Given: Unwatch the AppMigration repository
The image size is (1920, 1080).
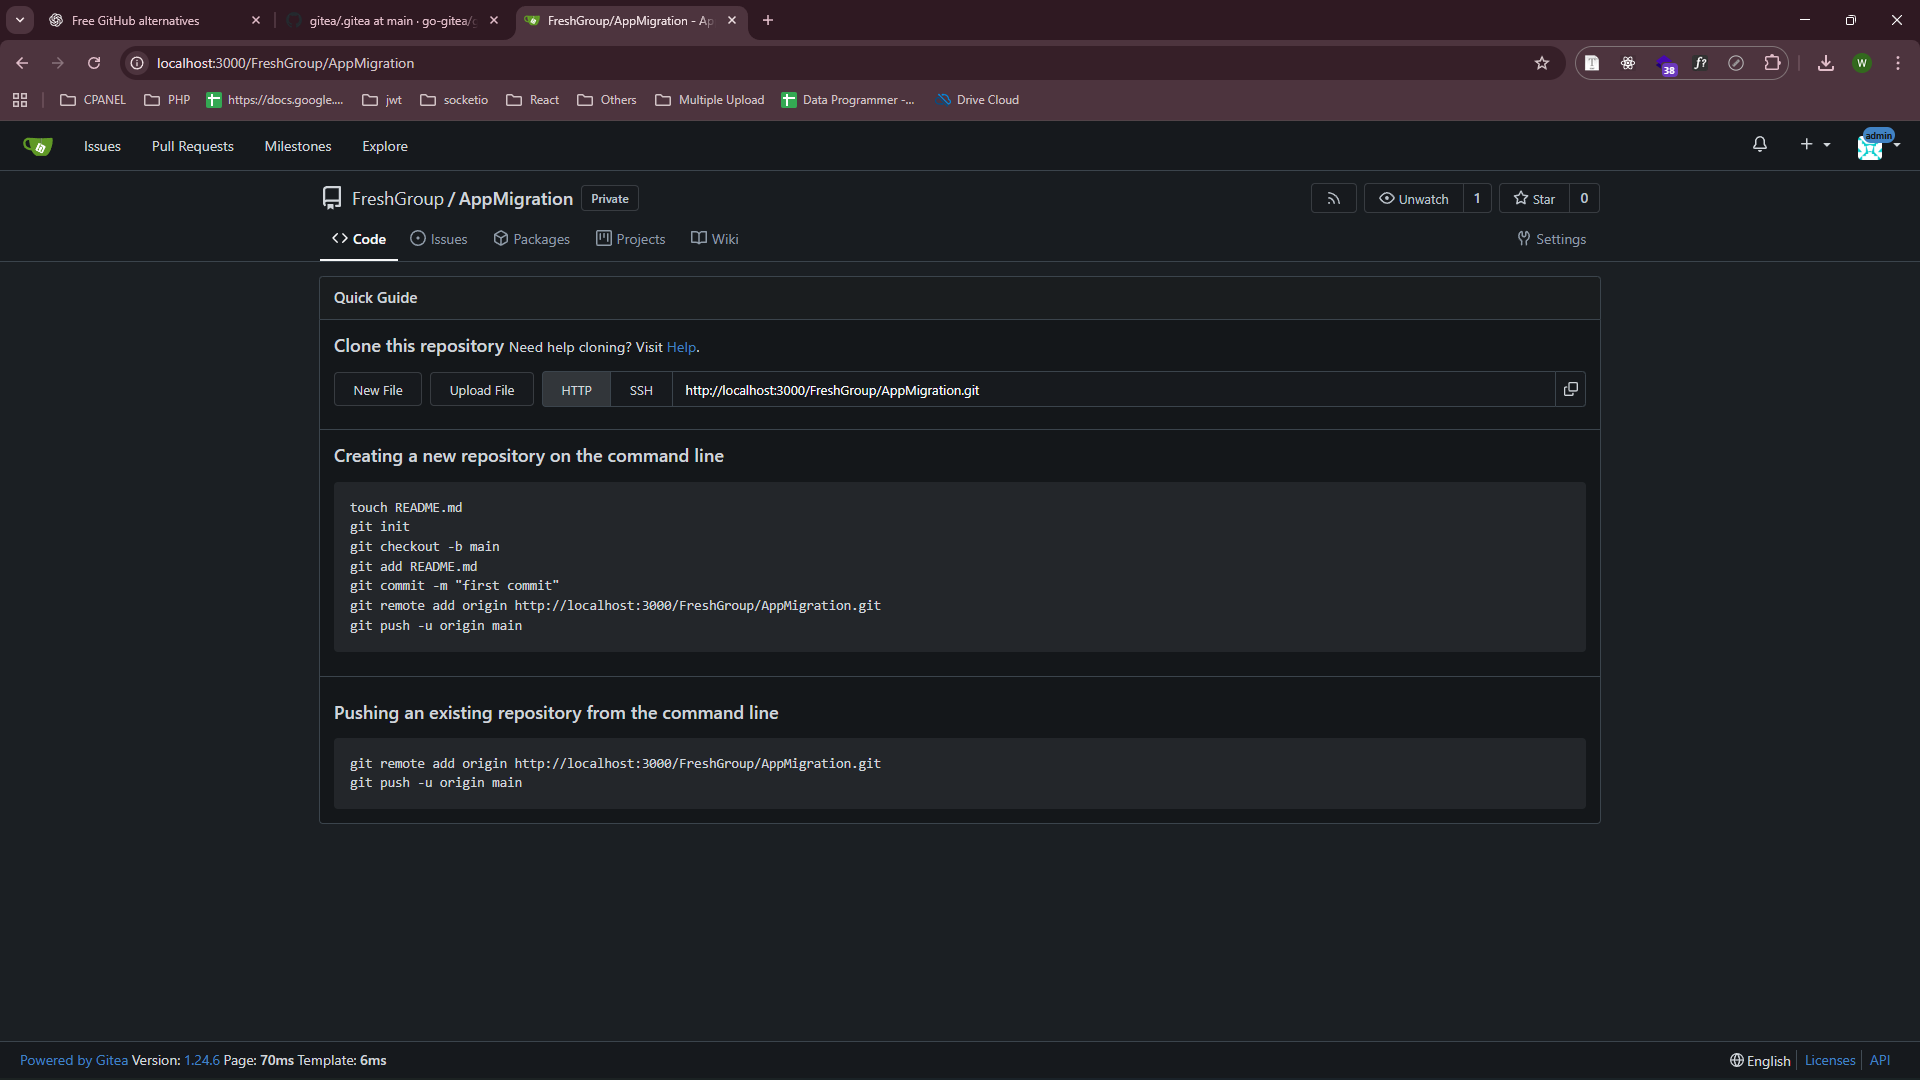Looking at the screenshot, I should point(1413,199).
